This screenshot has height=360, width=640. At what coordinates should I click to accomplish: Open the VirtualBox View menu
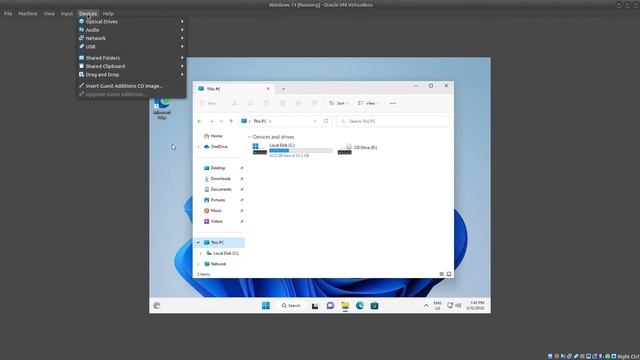pos(49,13)
